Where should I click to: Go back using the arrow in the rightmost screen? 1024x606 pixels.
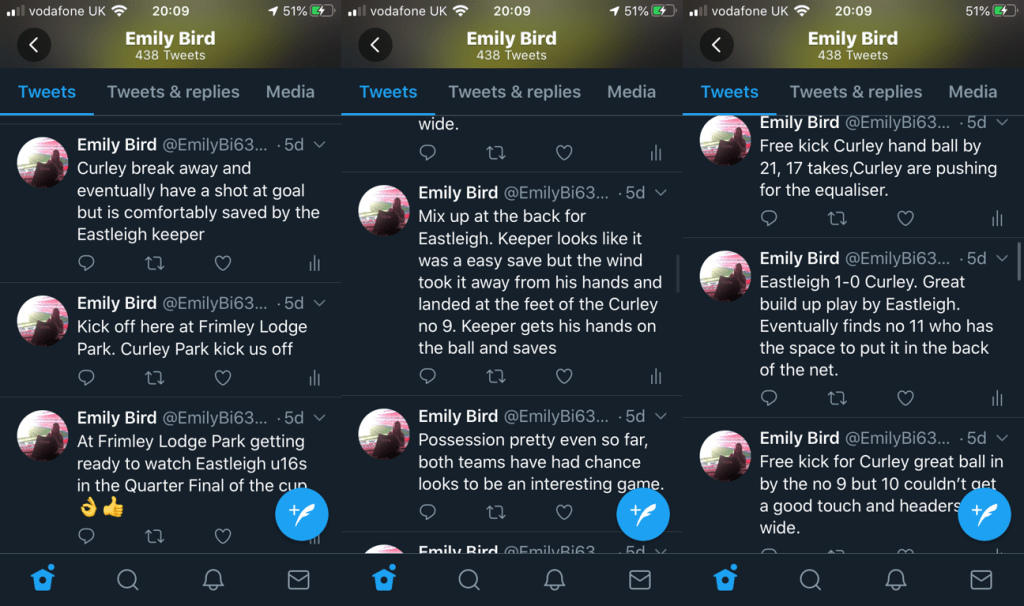[716, 45]
